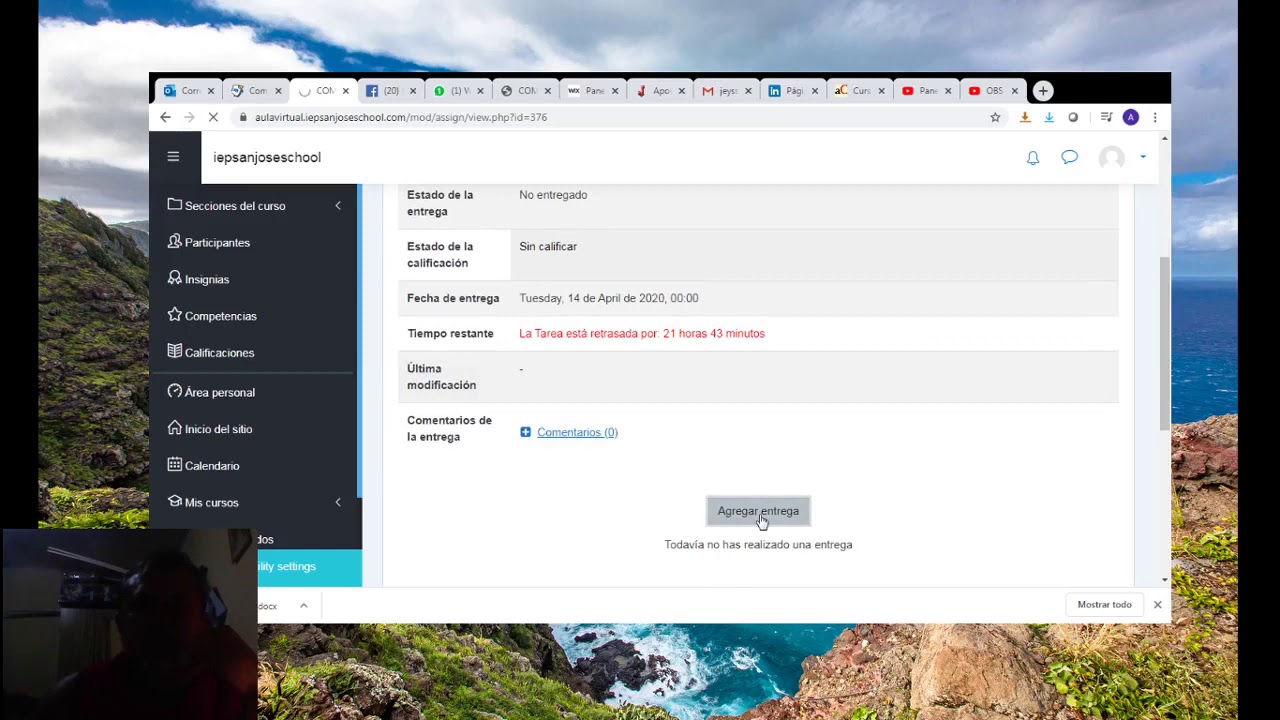This screenshot has height=720, width=1280.
Task: Collapse Secciones del curso chevron
Action: (338, 206)
